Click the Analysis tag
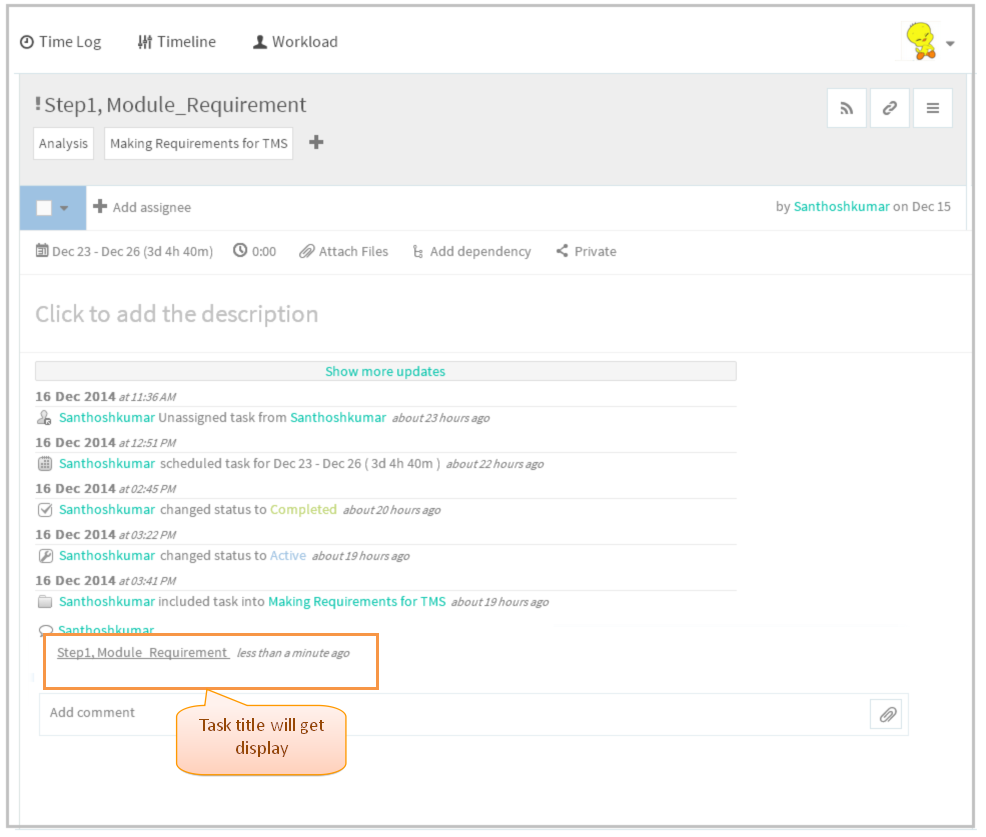 [x=64, y=143]
